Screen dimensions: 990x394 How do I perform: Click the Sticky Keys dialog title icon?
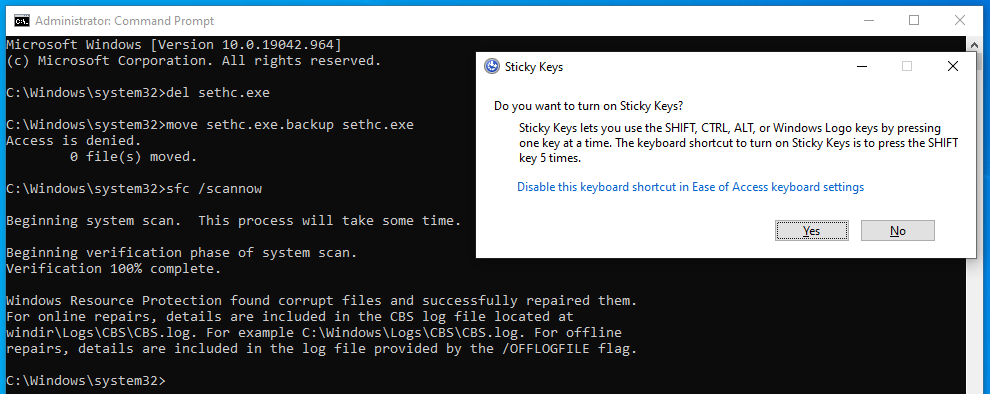coord(491,66)
